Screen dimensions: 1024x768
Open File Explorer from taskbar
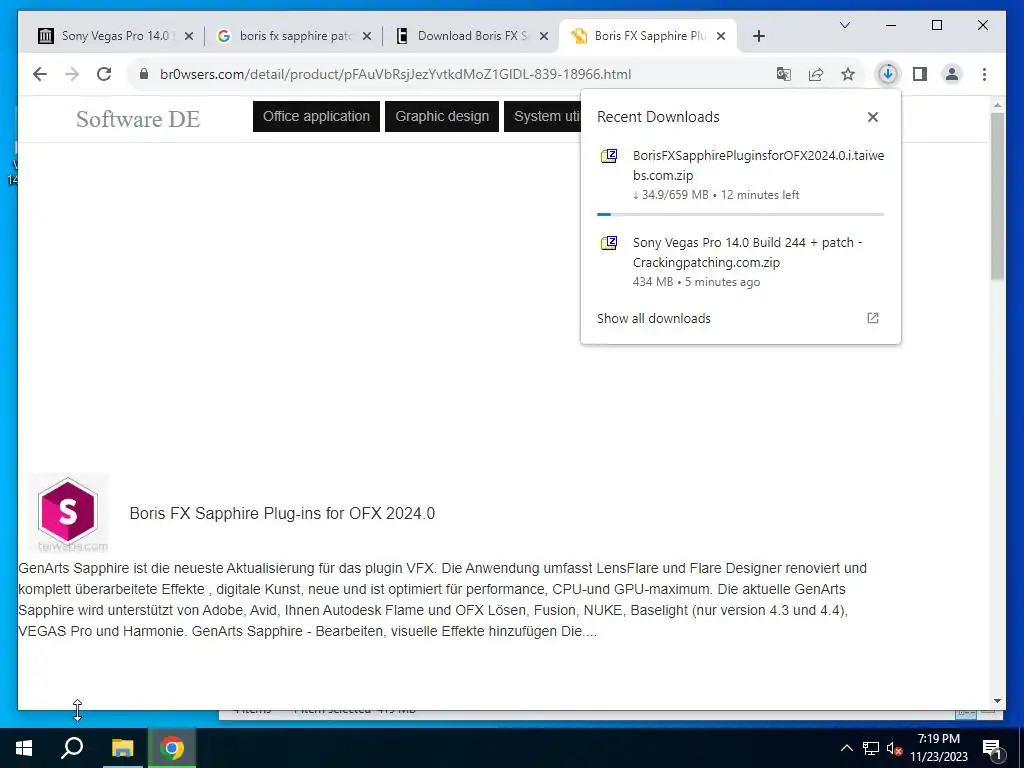pos(122,748)
